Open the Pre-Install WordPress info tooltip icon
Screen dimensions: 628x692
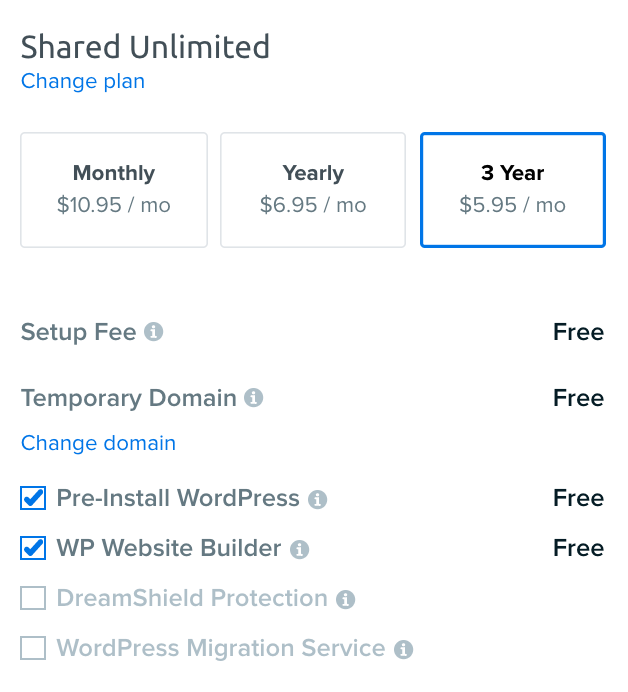point(317,499)
